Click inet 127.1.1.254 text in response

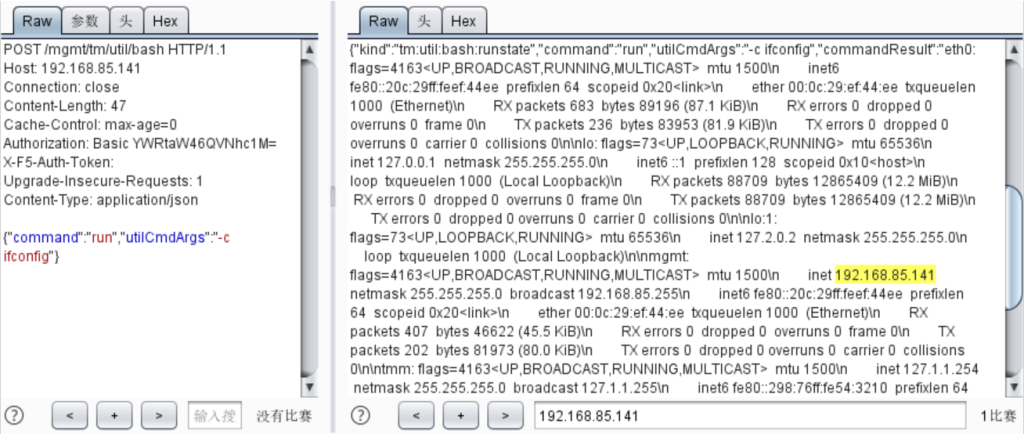pos(927,369)
